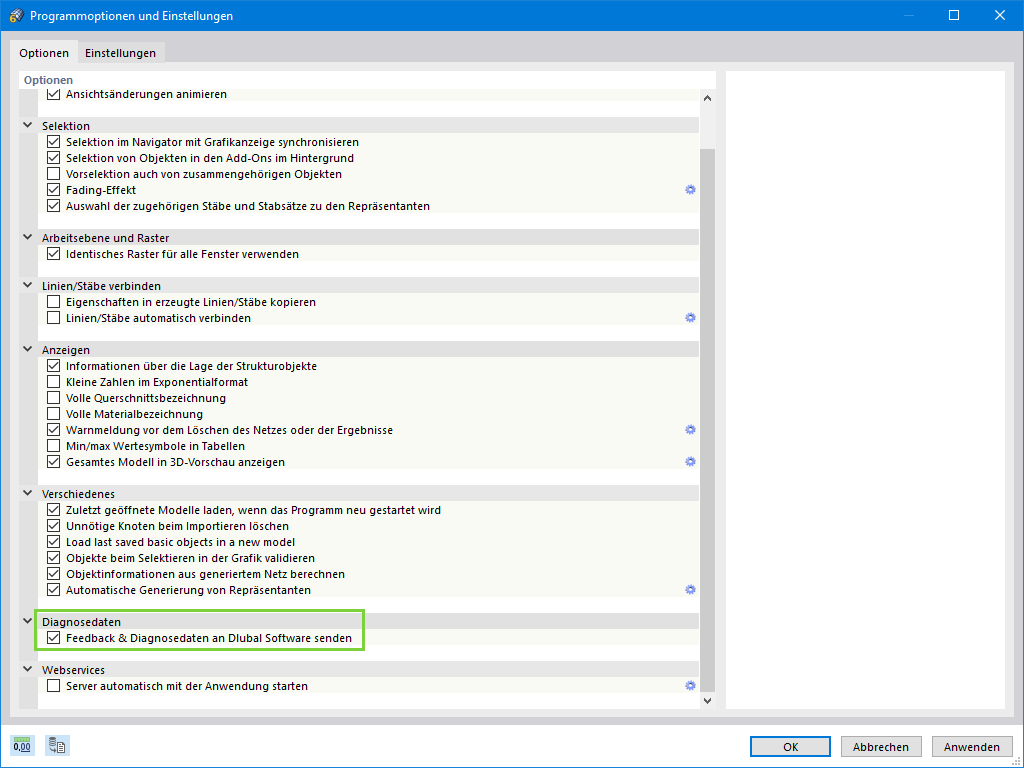Screen dimensions: 1024x768
Task: Click the Abbrechen button
Action: click(881, 746)
